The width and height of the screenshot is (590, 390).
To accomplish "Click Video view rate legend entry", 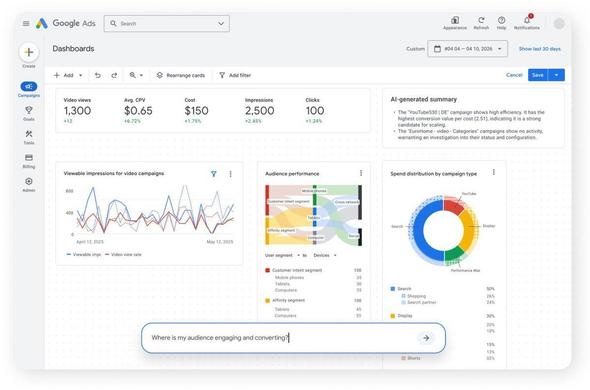I will coord(123,254).
